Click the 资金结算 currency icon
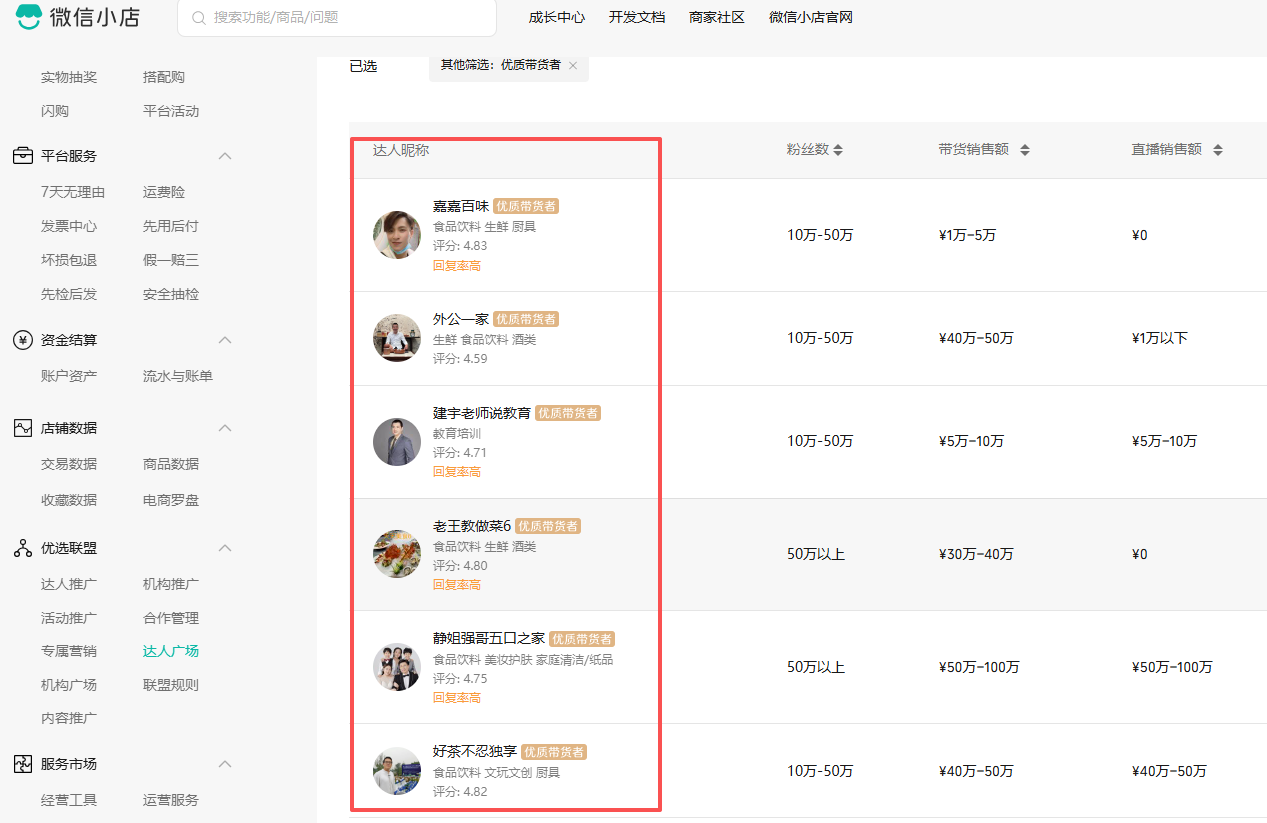 [x=22, y=340]
